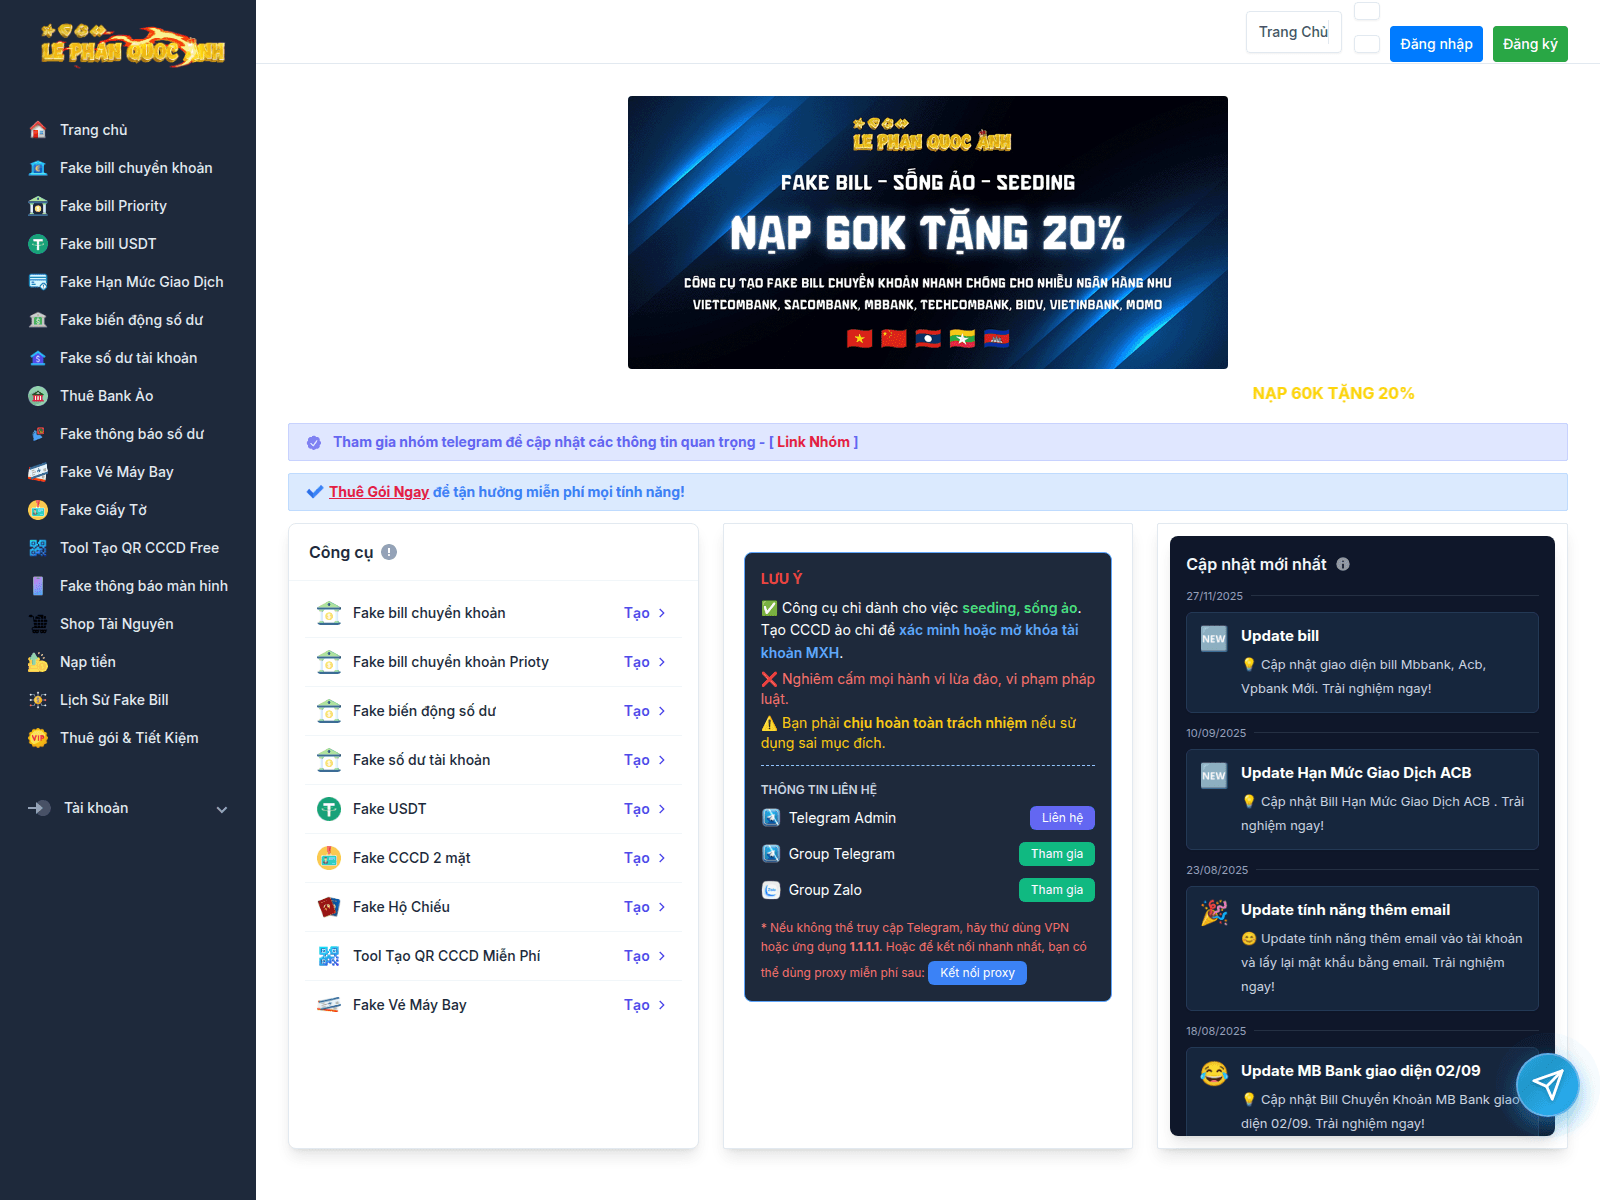
Task: Click the Fake Vé Máy Bay tool row
Action: 493,1005
